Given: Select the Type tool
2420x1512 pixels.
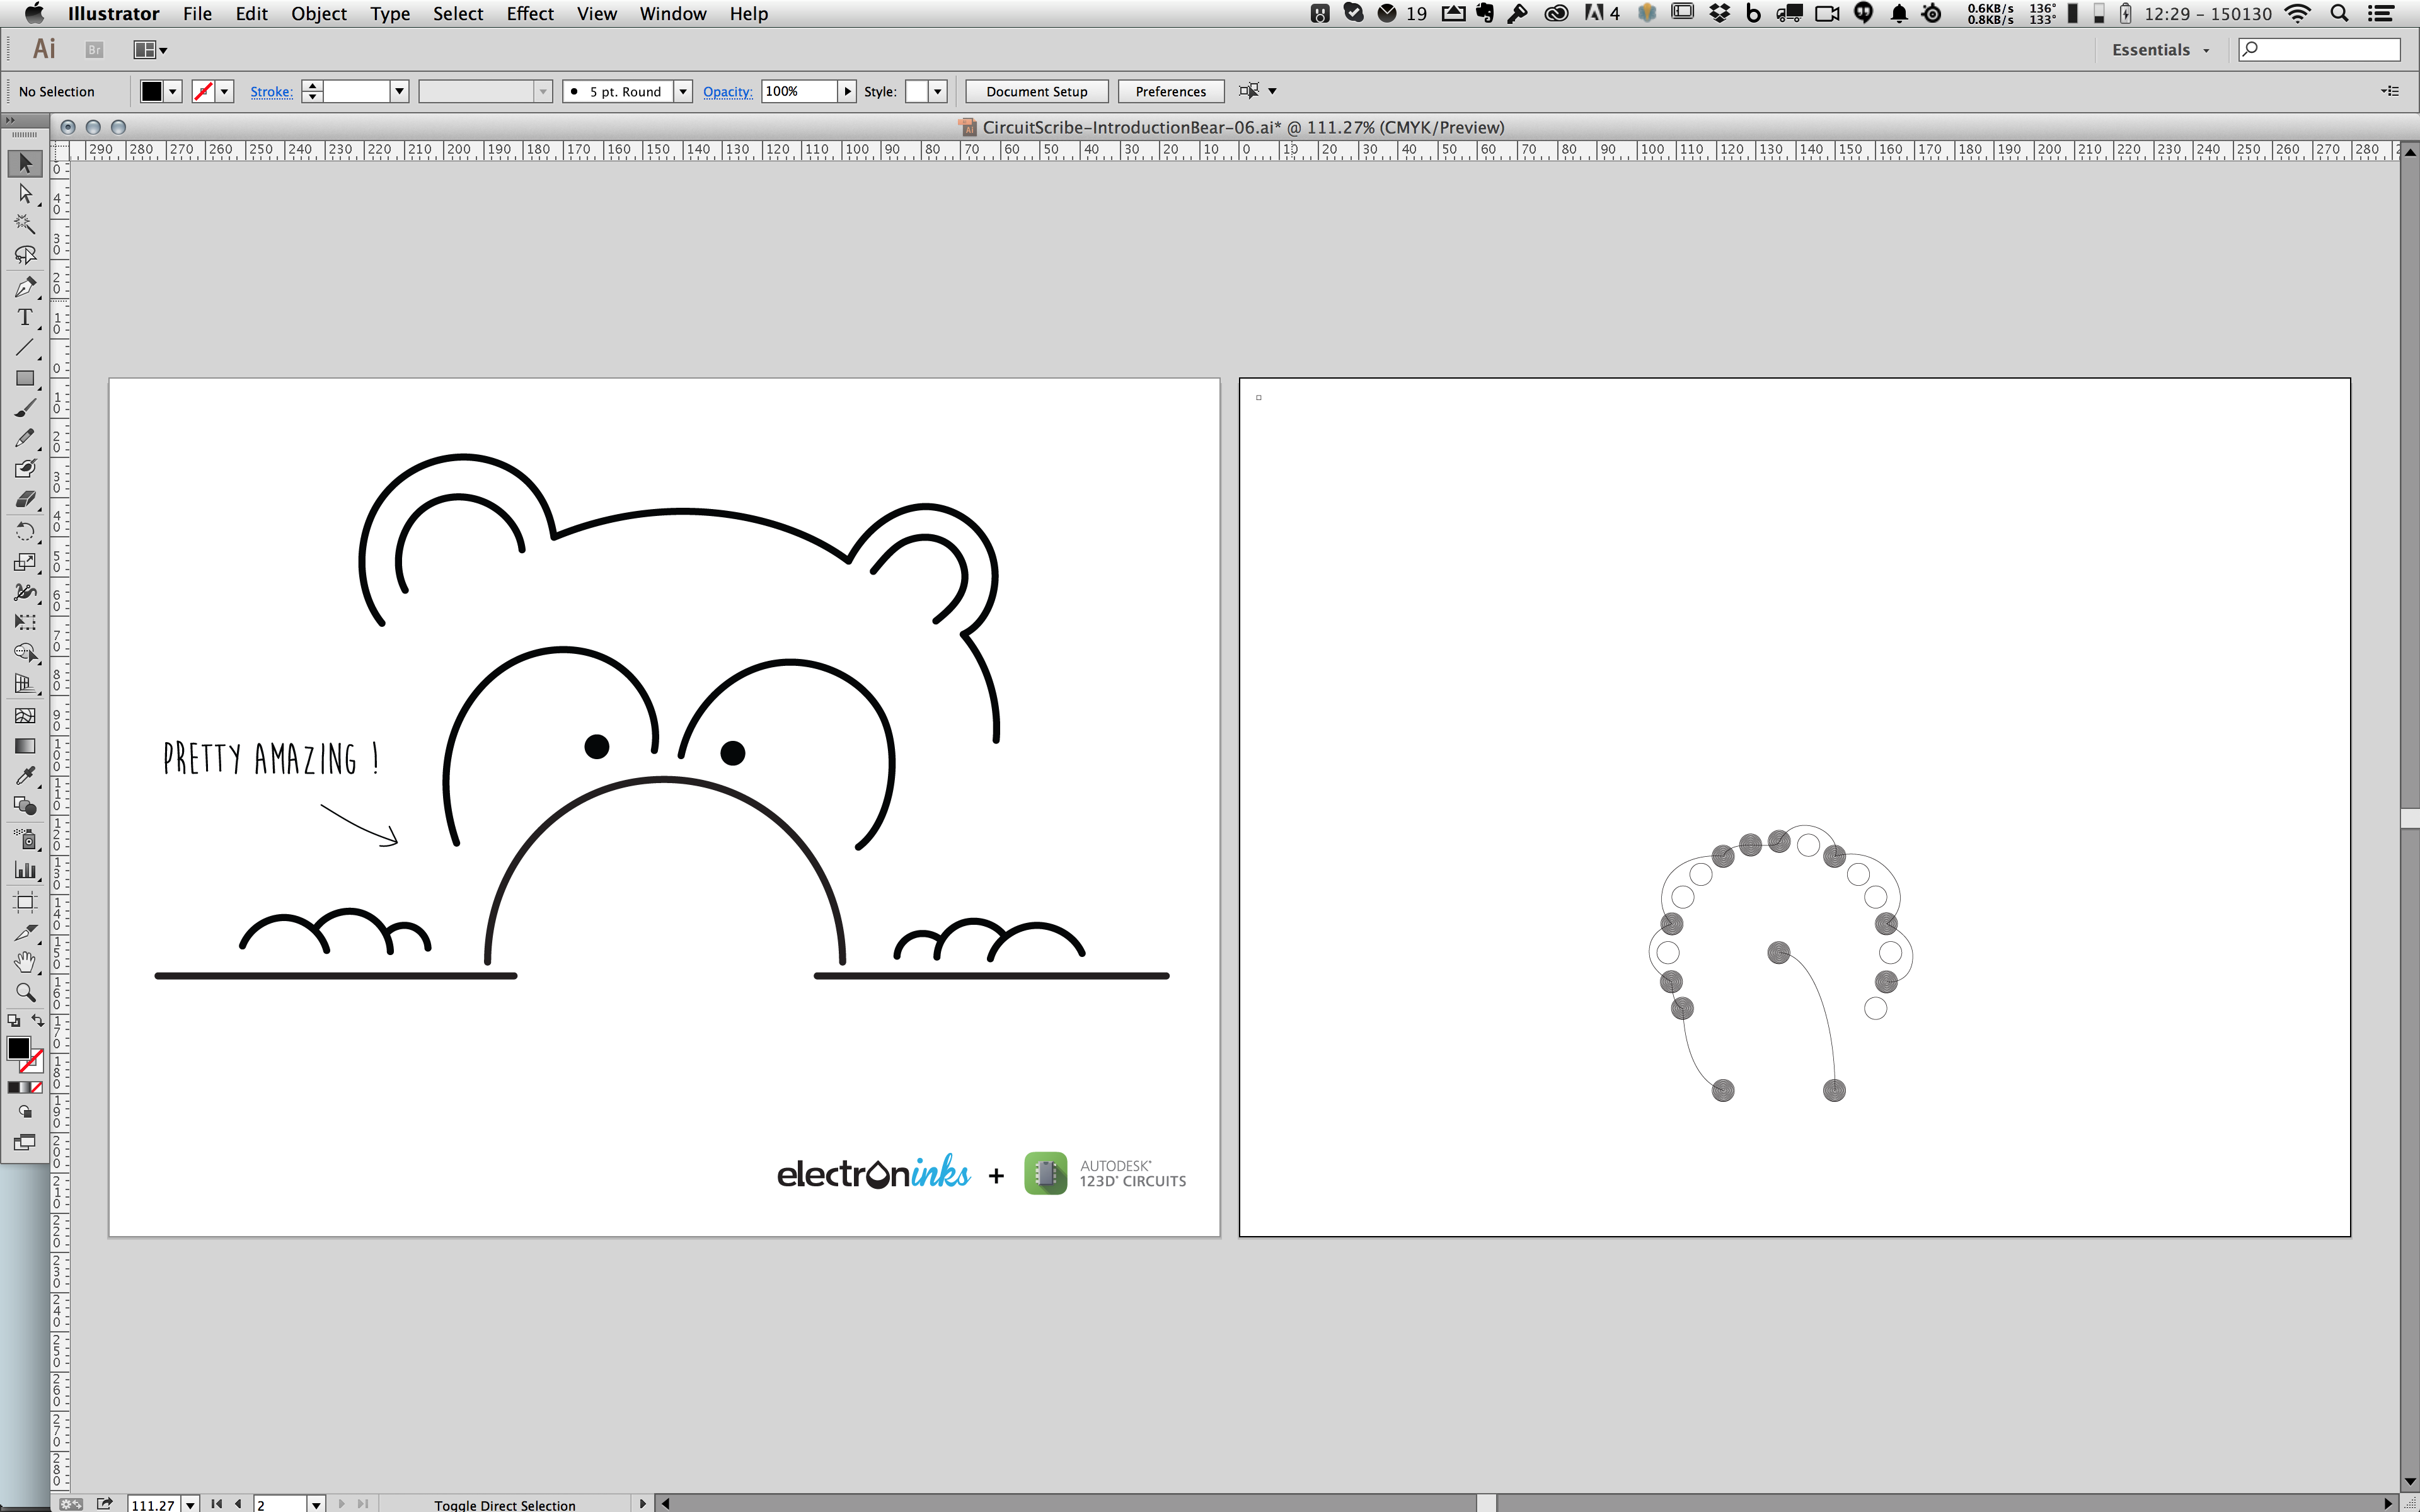Looking at the screenshot, I should tap(25, 318).
